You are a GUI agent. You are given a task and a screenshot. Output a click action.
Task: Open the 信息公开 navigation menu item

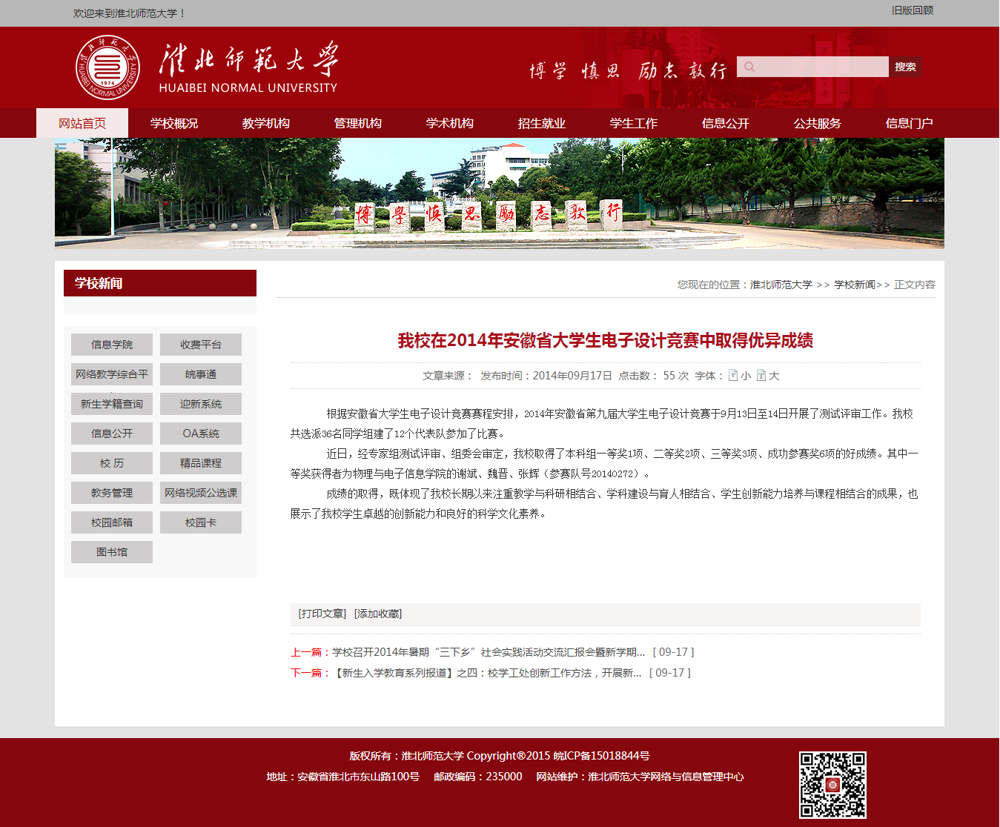[724, 123]
